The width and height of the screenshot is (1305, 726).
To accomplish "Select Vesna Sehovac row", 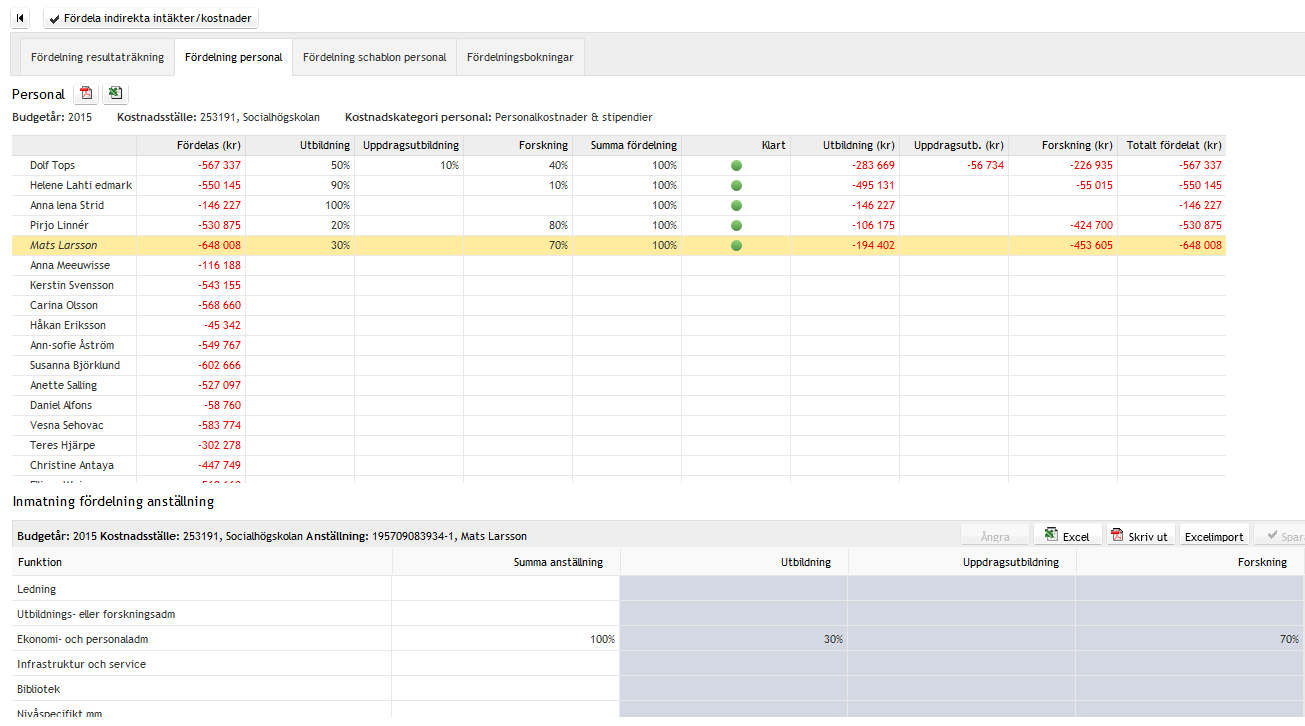I will 618,425.
